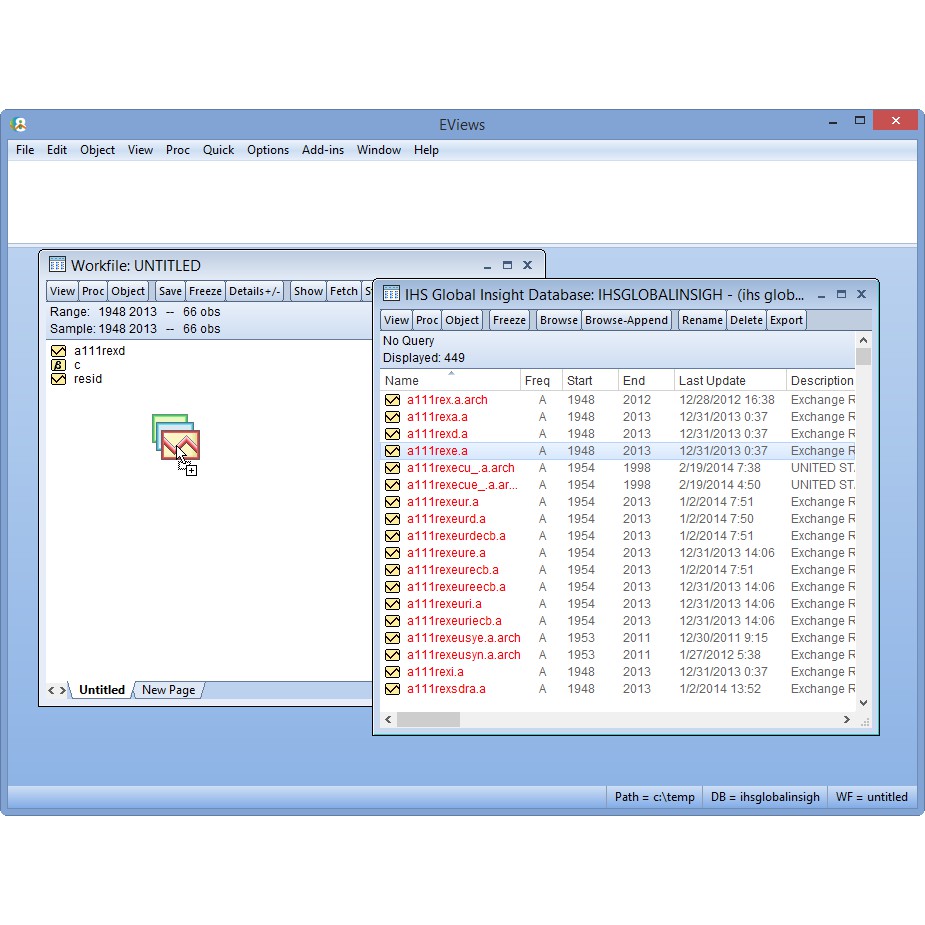This screenshot has width=925, height=925.
Task: Sort by the Last Update column header
Action: click(x=729, y=381)
